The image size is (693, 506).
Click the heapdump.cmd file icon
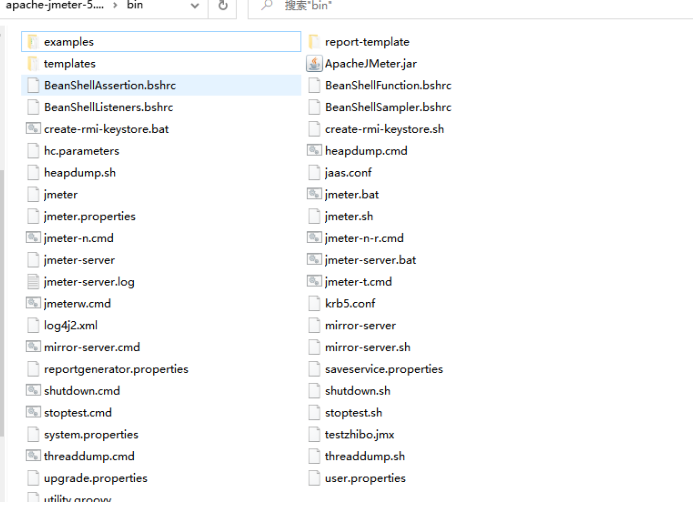tap(314, 150)
